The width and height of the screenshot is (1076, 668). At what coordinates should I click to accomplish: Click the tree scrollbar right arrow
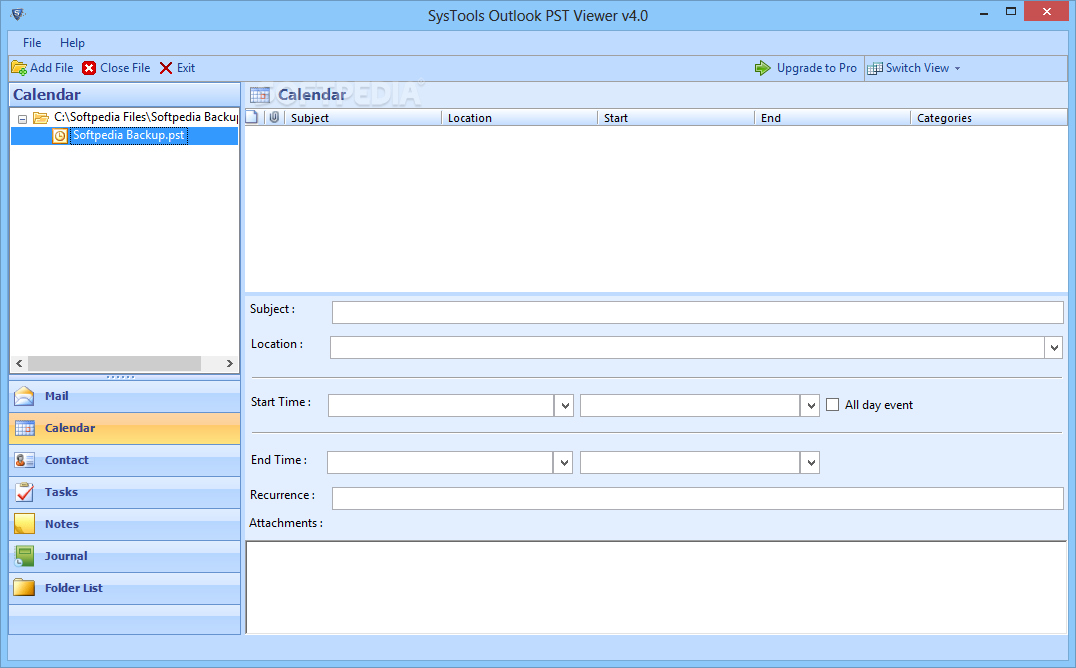pyautogui.click(x=230, y=363)
